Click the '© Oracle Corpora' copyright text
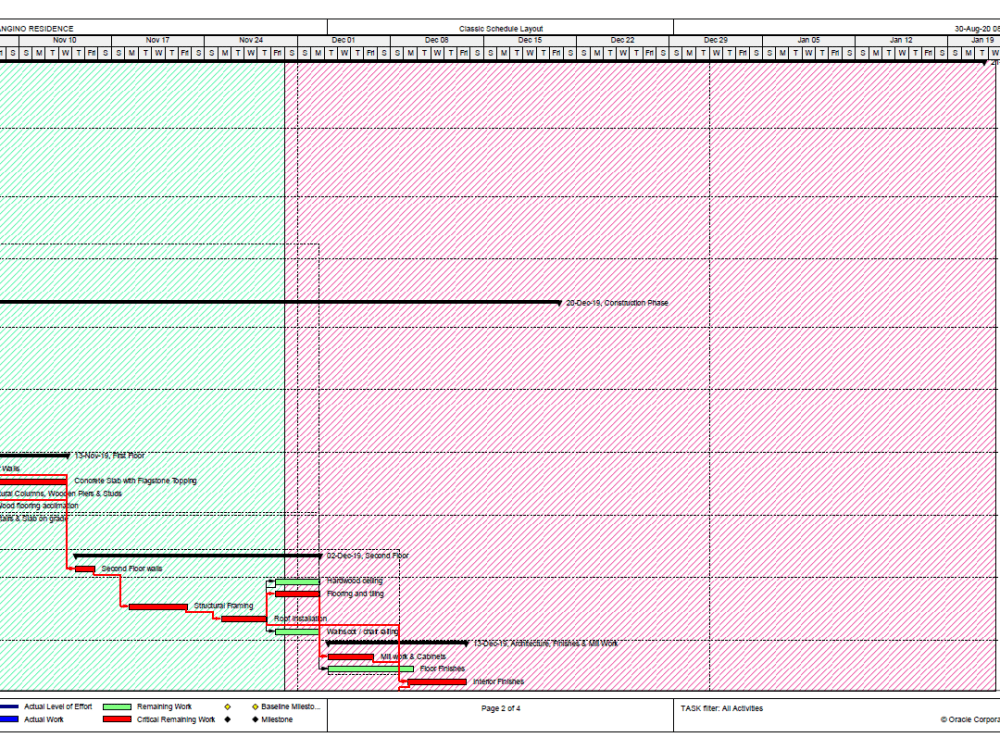Screen dimensions: 1000x750 click(970, 720)
